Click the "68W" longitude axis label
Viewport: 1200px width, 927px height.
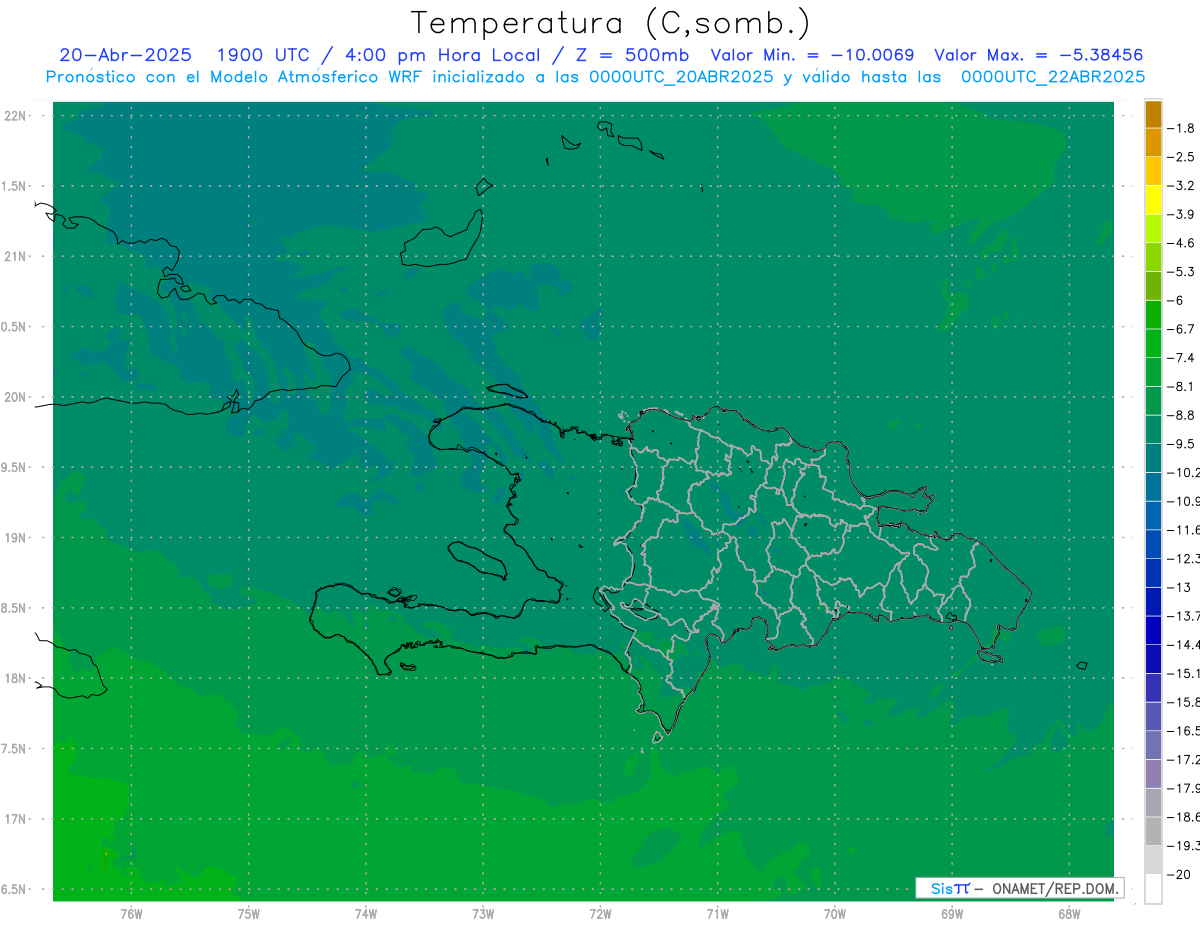(1068, 914)
